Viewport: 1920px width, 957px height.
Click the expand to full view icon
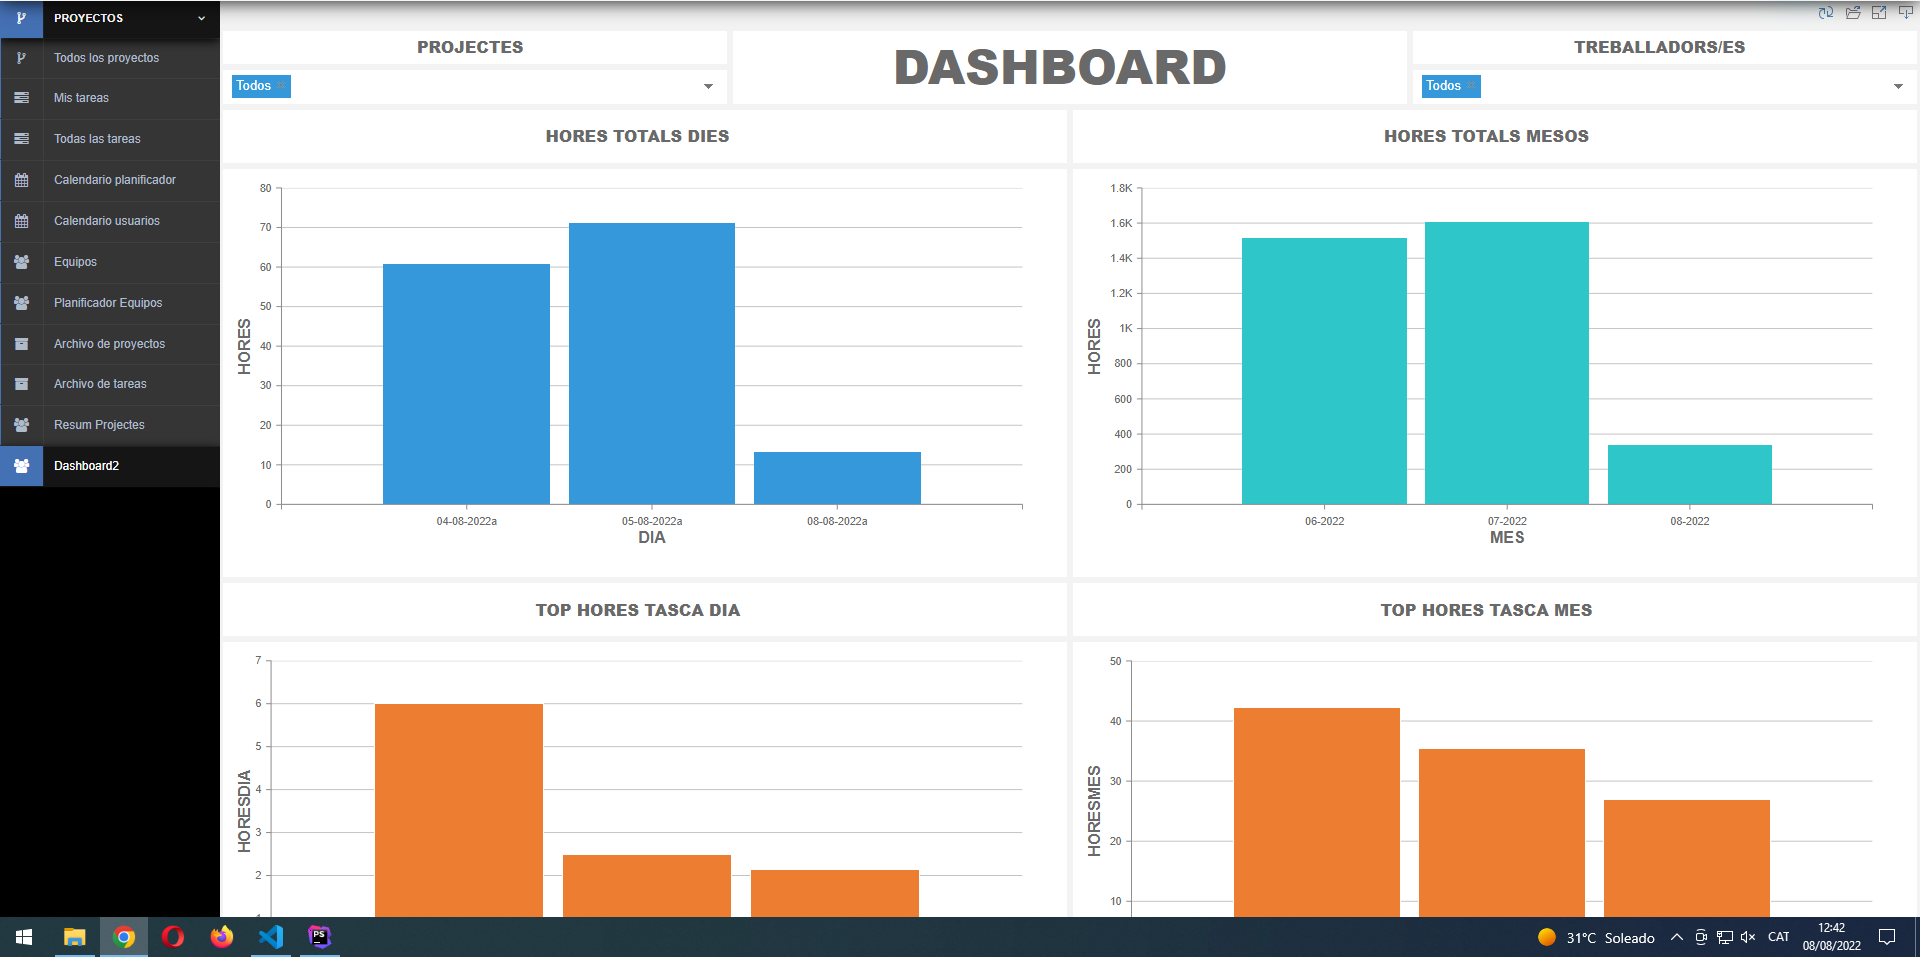[1879, 12]
